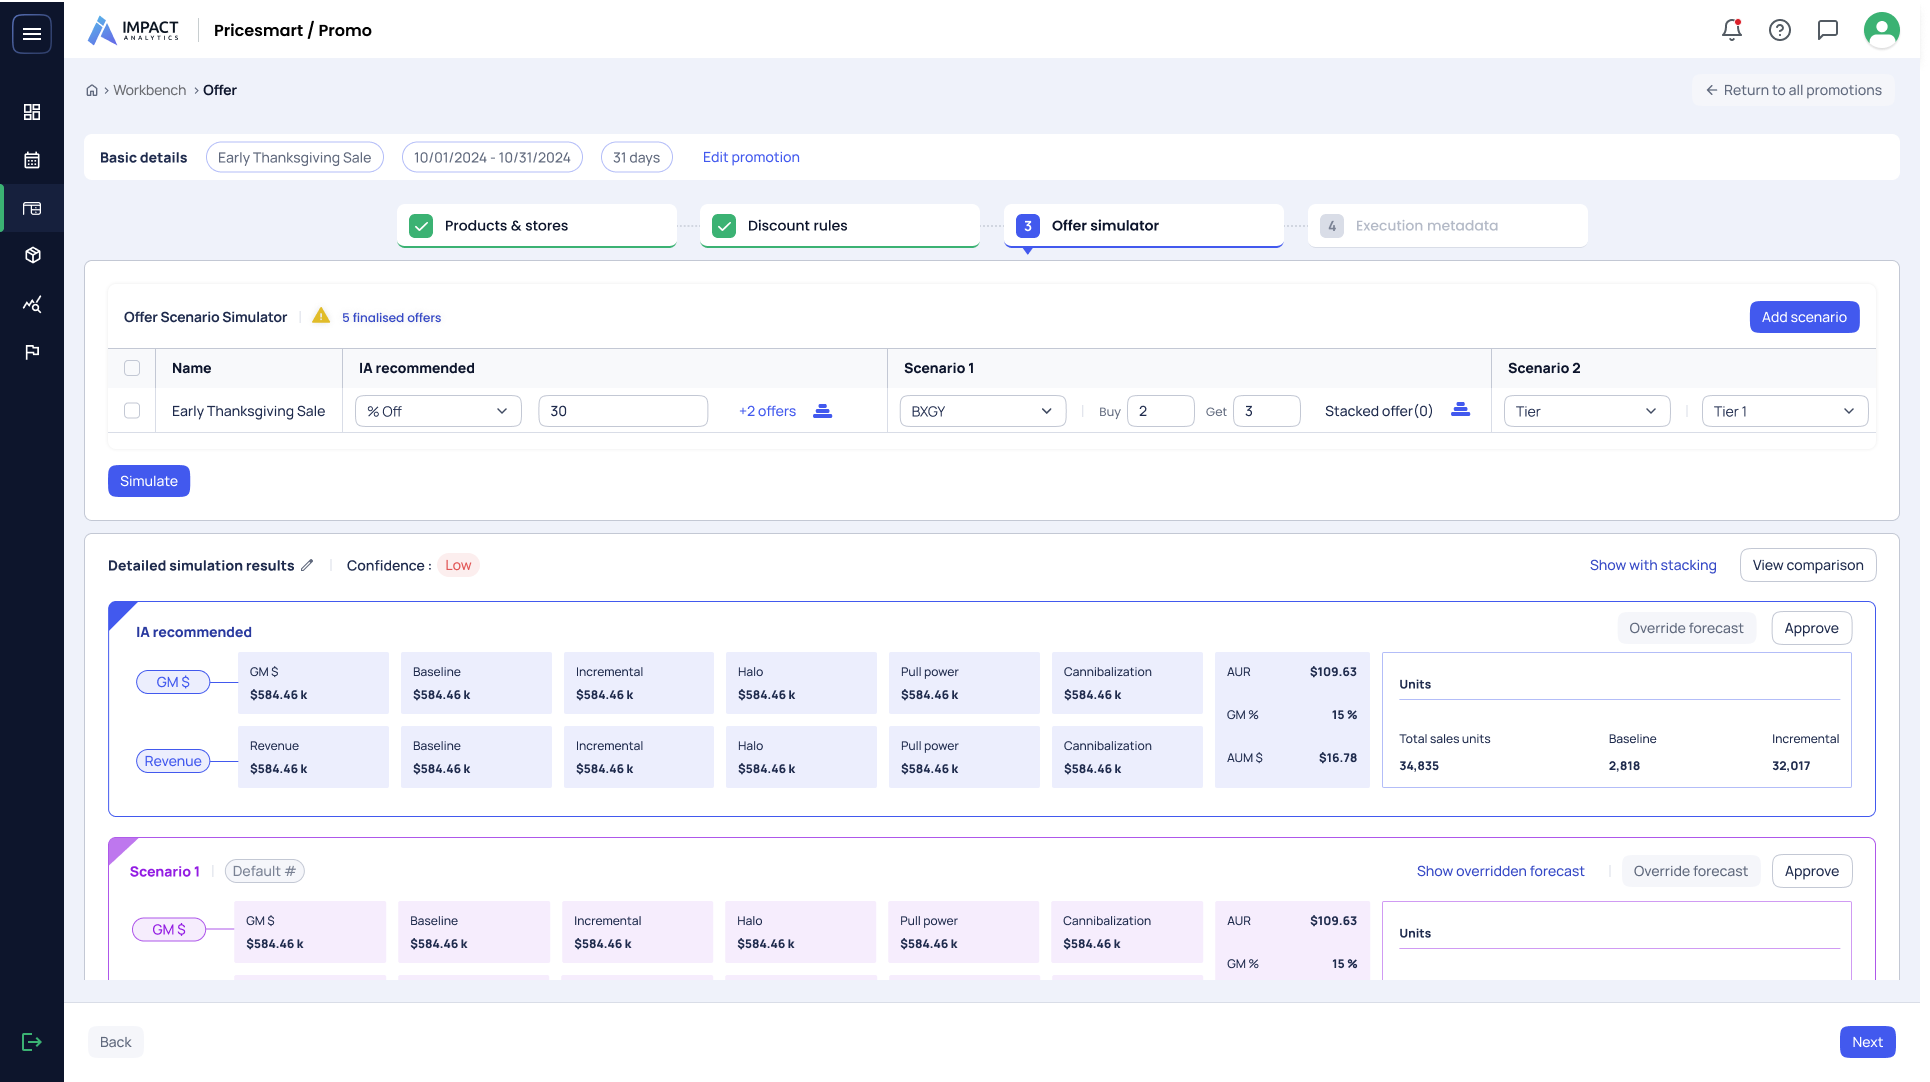Expand the Tier 1 dropdown in Scenario 2
Screen dimensions: 1930x1082
coord(1784,411)
